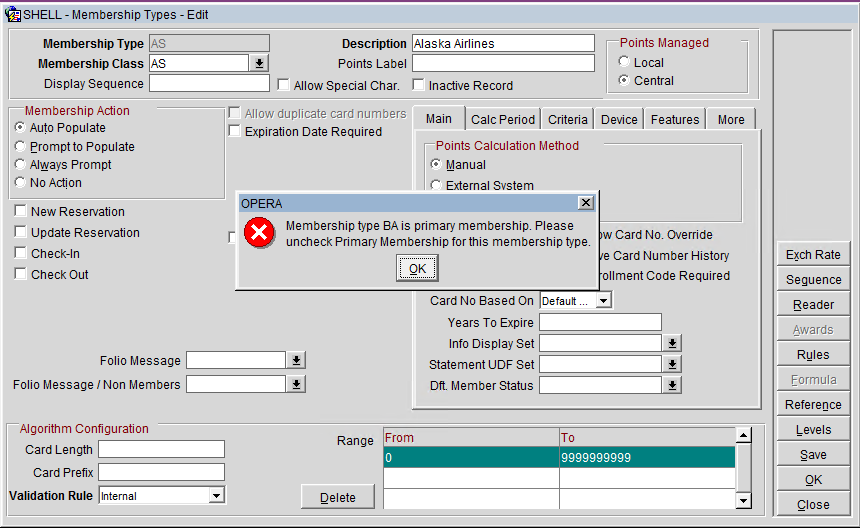Open the Features tab
This screenshot has width=860, height=528.
pyautogui.click(x=675, y=120)
